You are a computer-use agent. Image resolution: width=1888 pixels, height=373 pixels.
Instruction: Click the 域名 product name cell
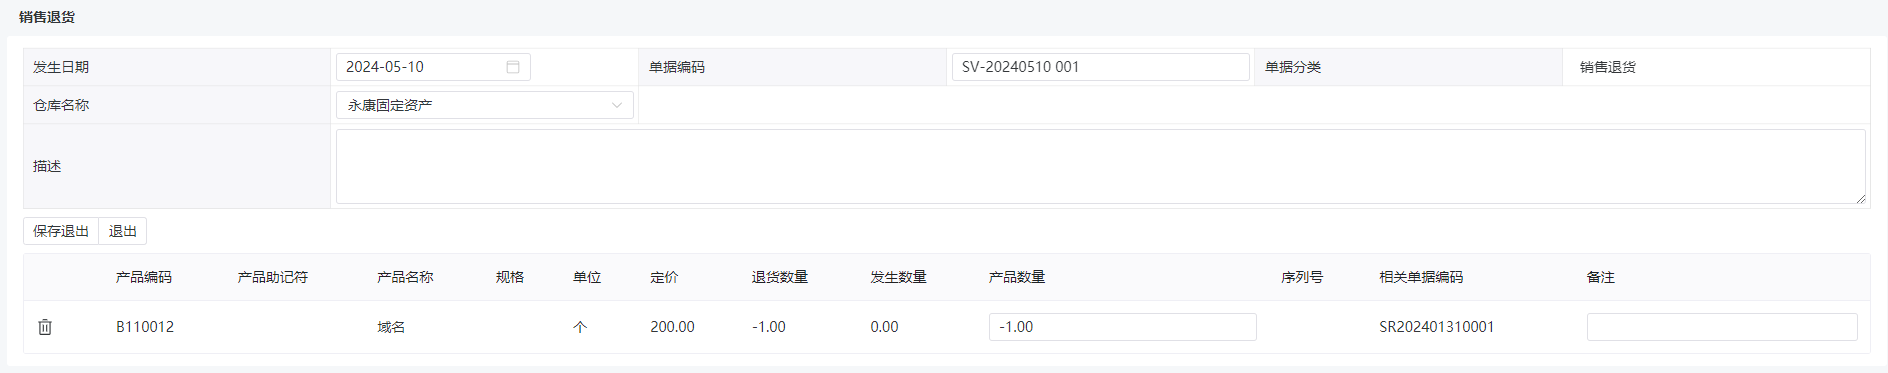point(391,327)
